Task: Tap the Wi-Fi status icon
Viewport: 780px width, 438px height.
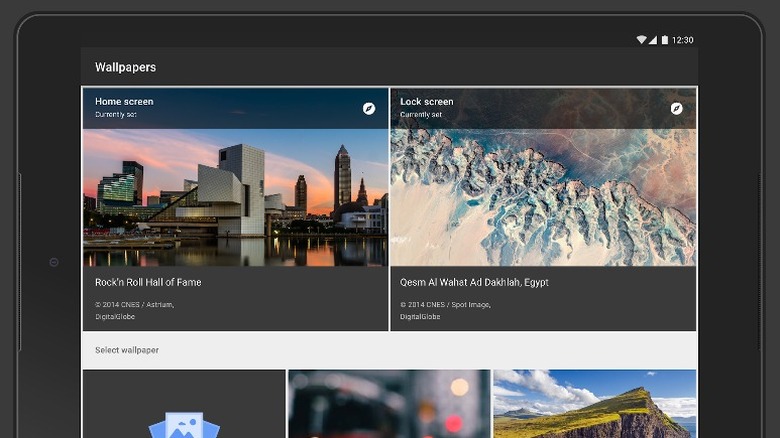Action: (x=641, y=40)
